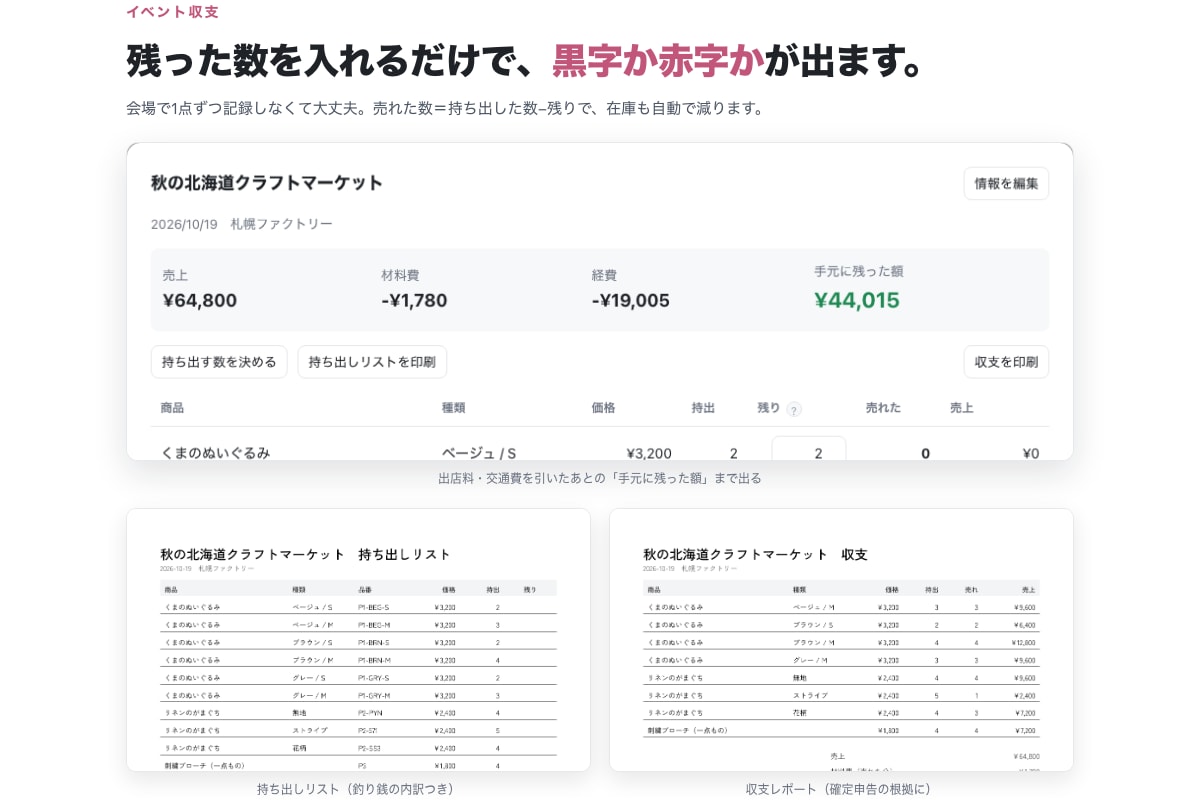Click P1-BEG-S code in 持ち出しリスト preview
The width and height of the screenshot is (1200, 800).
(373, 607)
